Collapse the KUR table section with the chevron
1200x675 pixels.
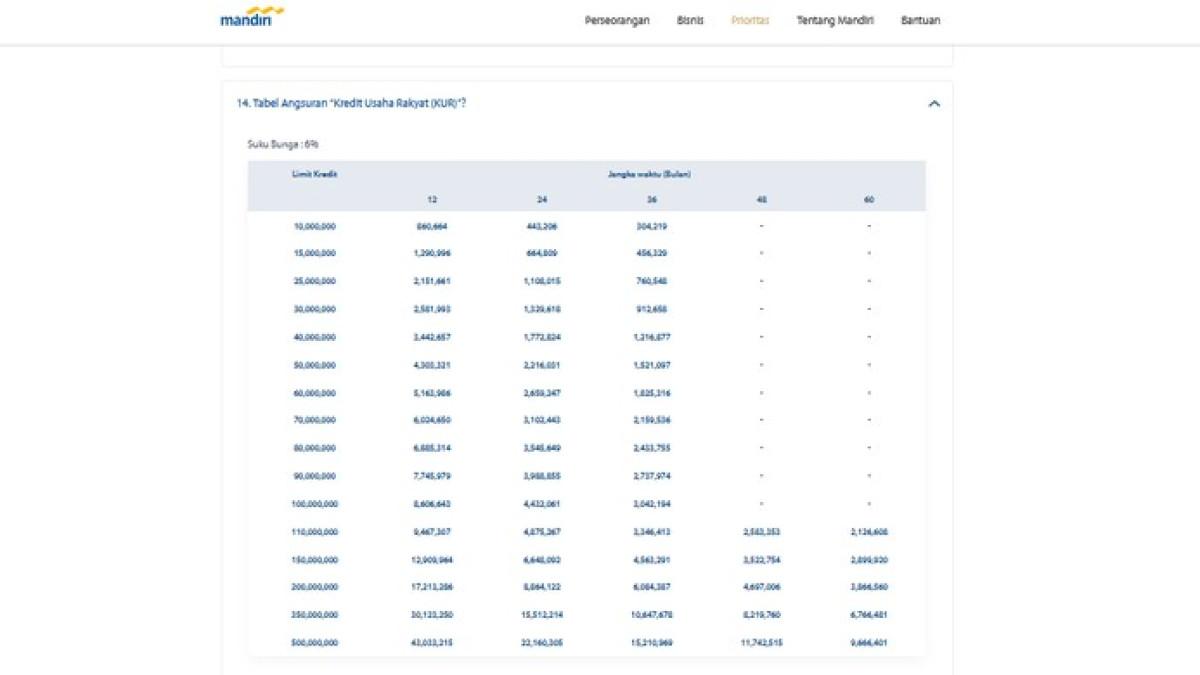click(x=934, y=103)
